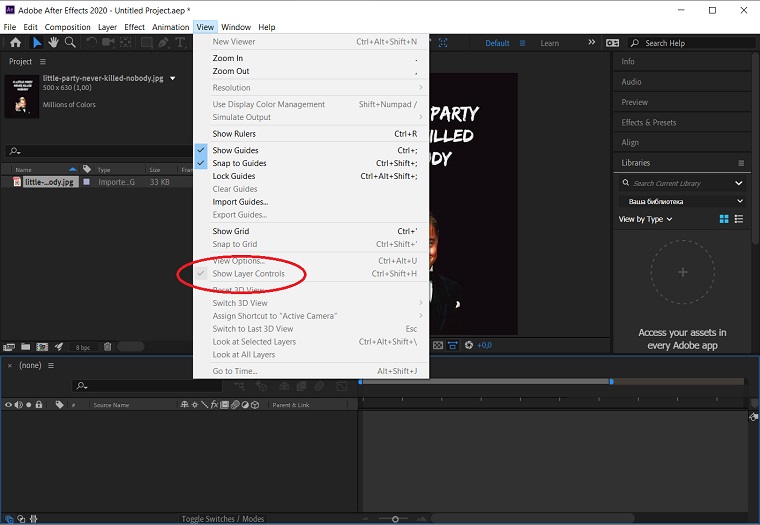The height and width of the screenshot is (525, 760).
Task: Select the Zoom magnifier tool
Action: pos(70,43)
